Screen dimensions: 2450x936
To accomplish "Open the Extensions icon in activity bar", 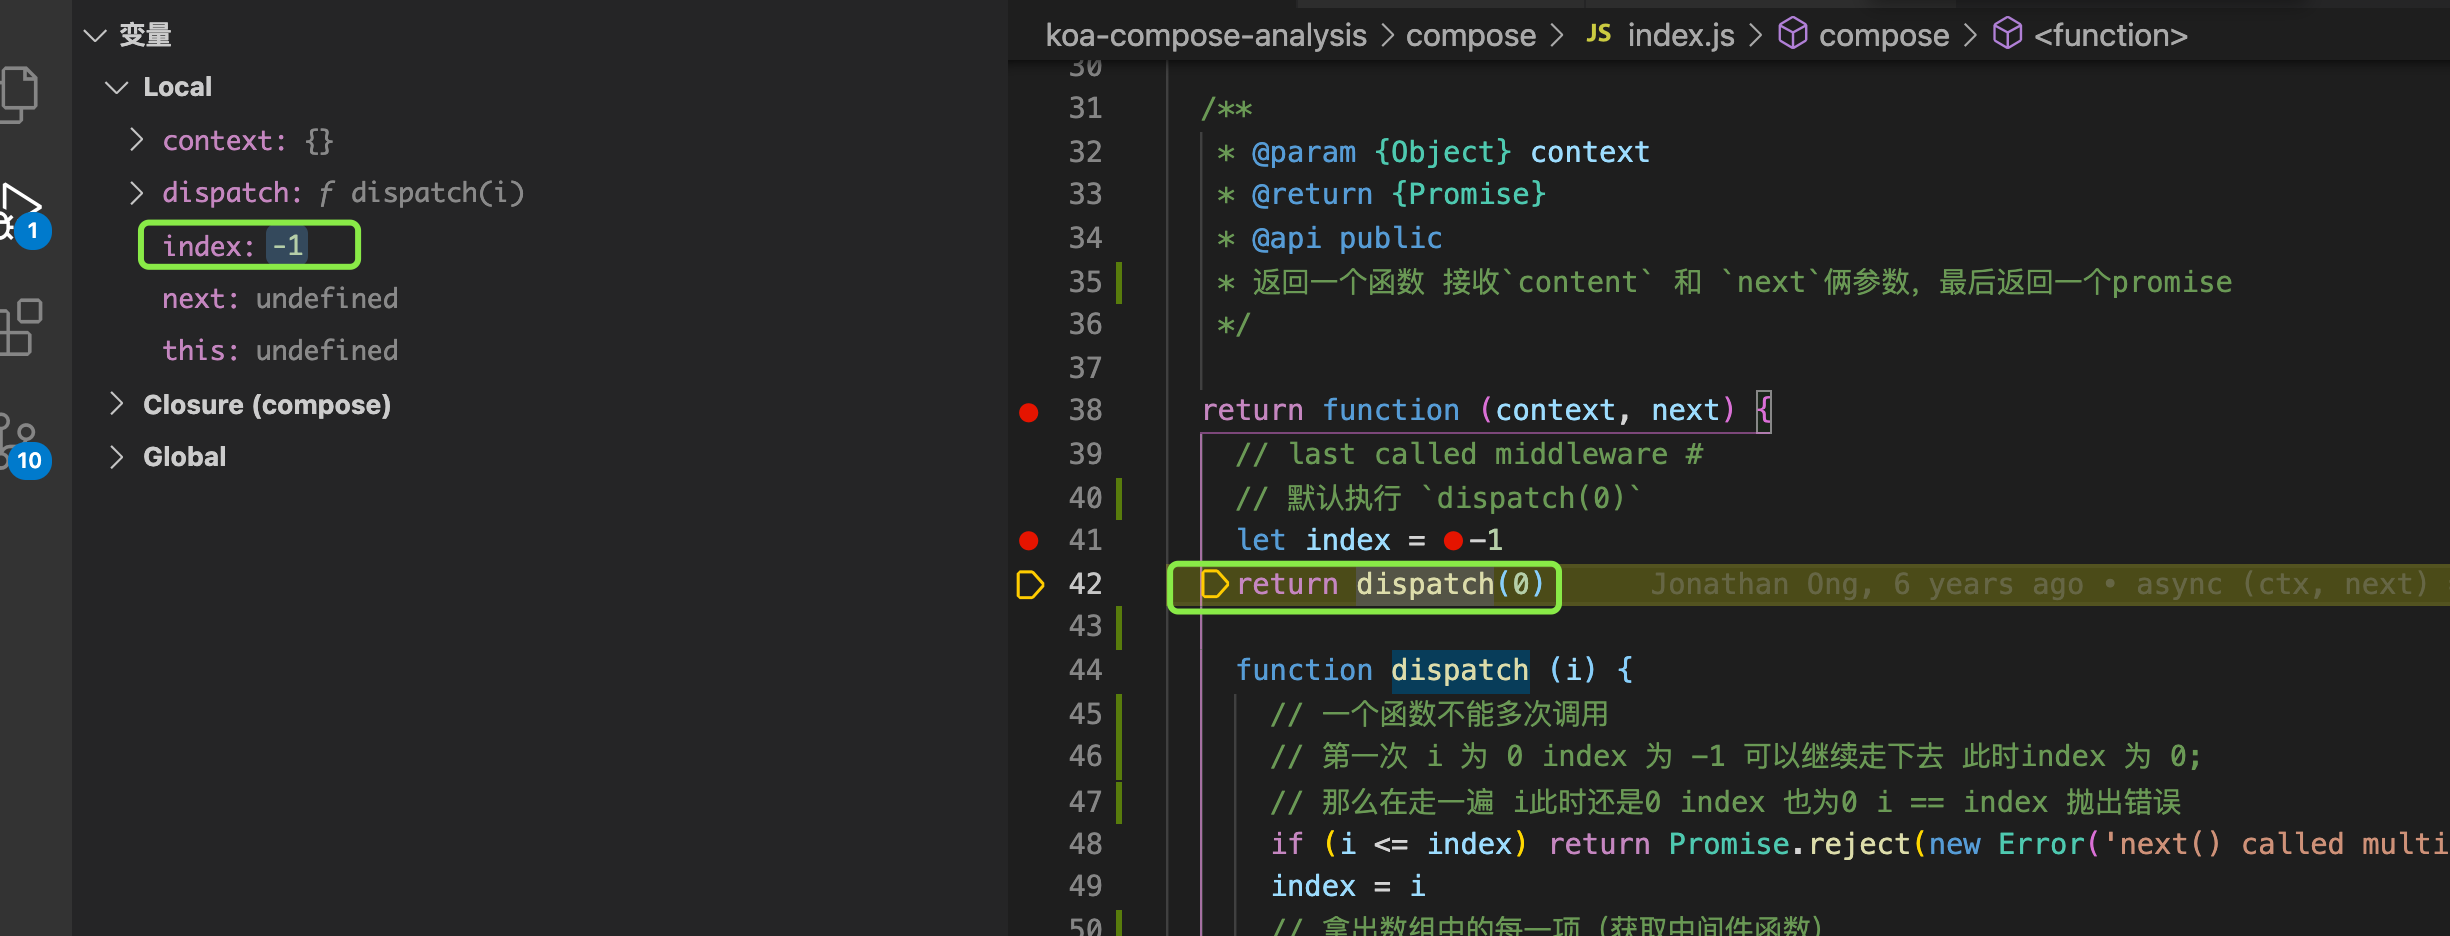I will [20, 327].
